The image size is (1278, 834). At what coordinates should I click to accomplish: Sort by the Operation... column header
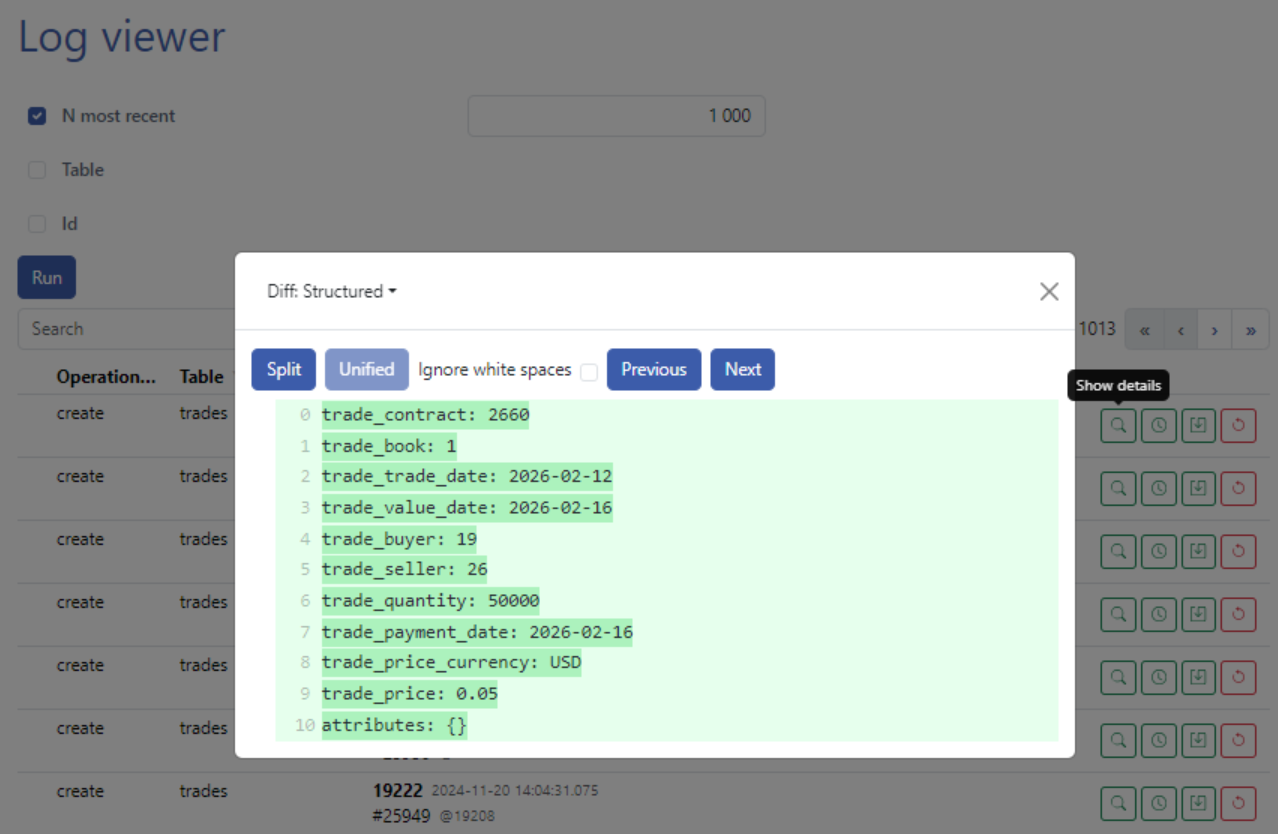tap(106, 377)
